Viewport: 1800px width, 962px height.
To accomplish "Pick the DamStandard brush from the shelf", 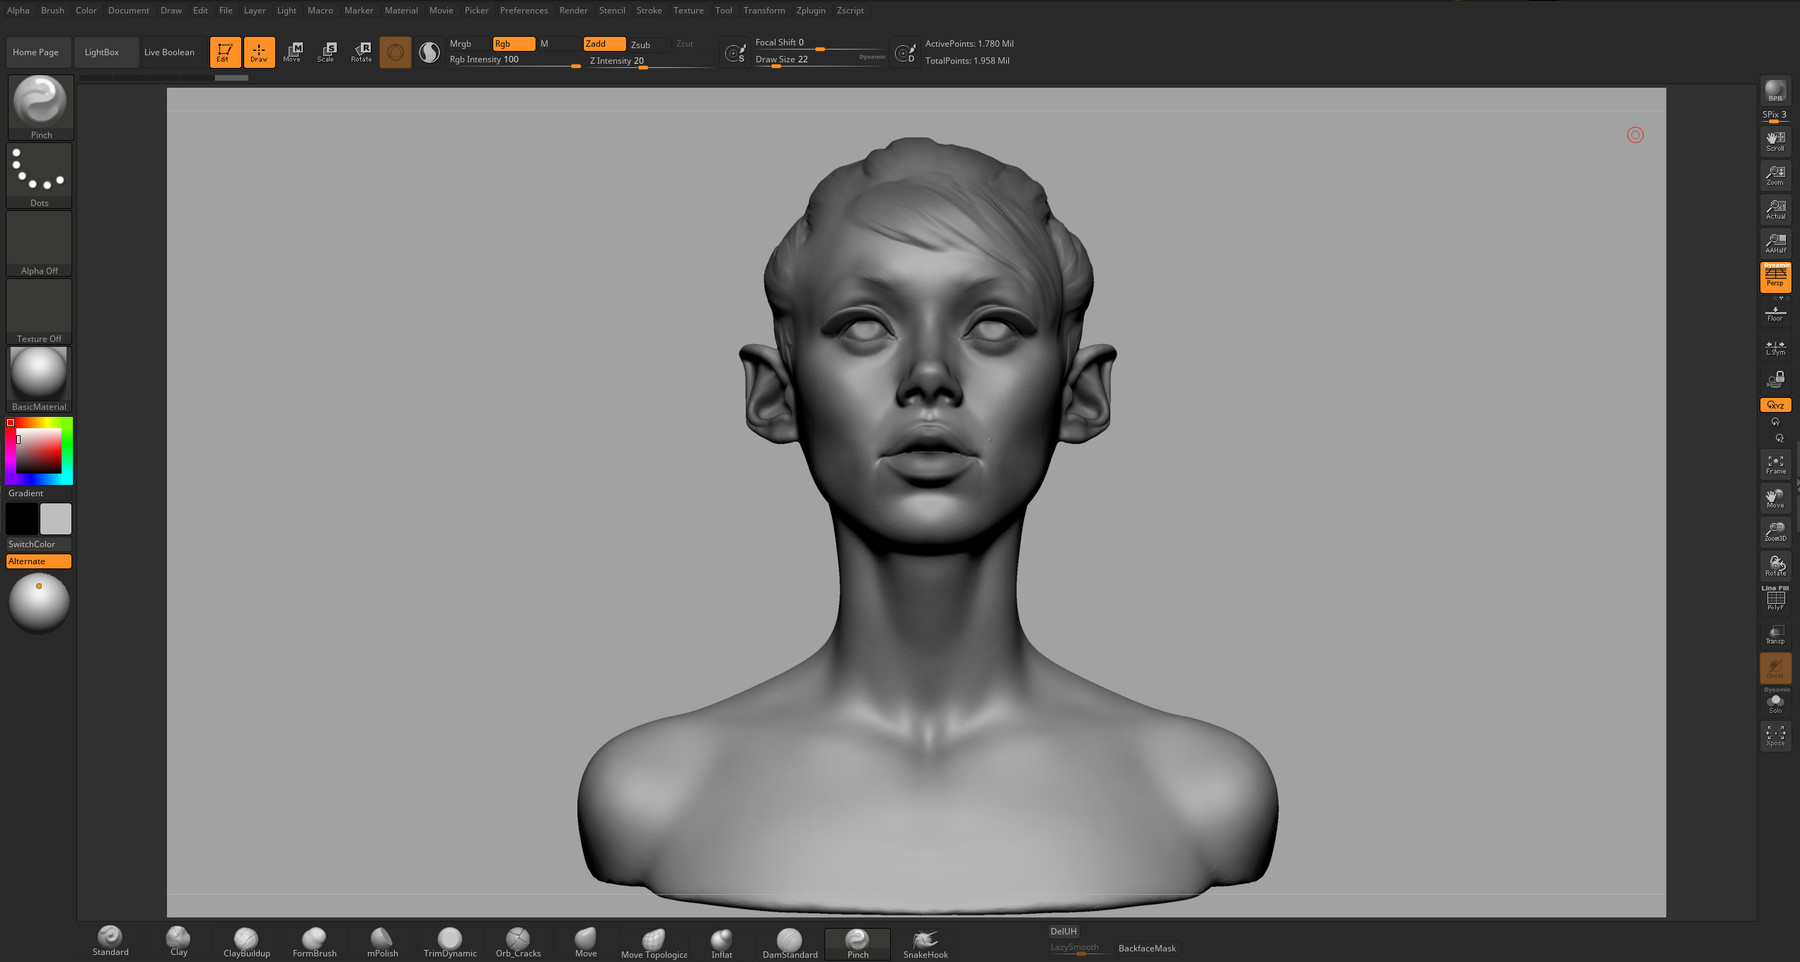I will point(789,941).
